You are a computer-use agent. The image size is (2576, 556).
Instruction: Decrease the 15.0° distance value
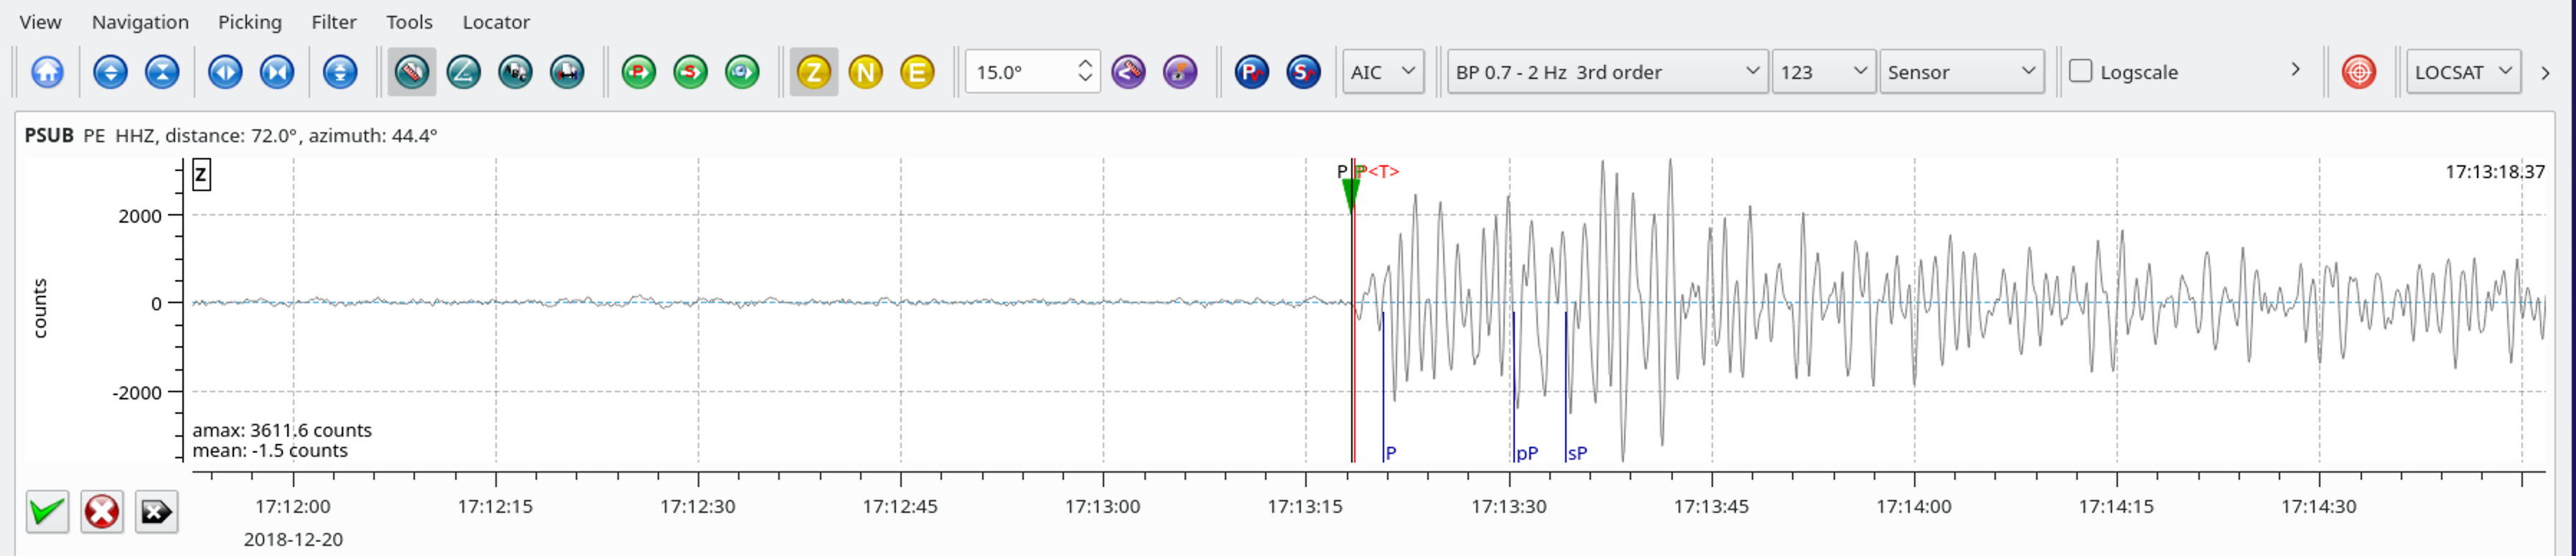[1086, 81]
